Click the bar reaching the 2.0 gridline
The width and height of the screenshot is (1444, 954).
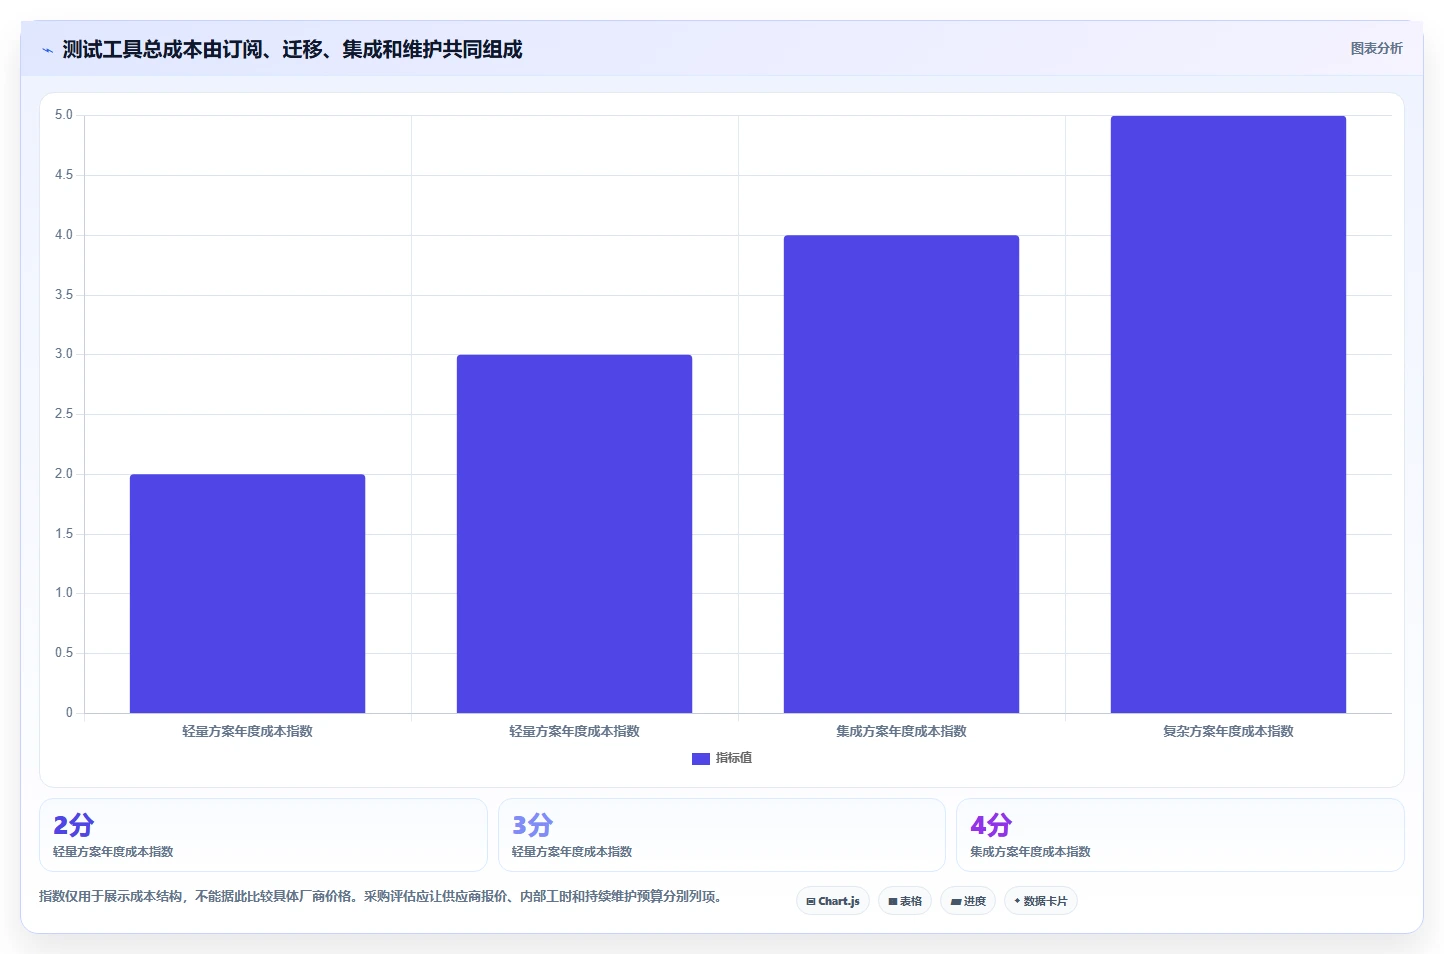click(x=247, y=594)
